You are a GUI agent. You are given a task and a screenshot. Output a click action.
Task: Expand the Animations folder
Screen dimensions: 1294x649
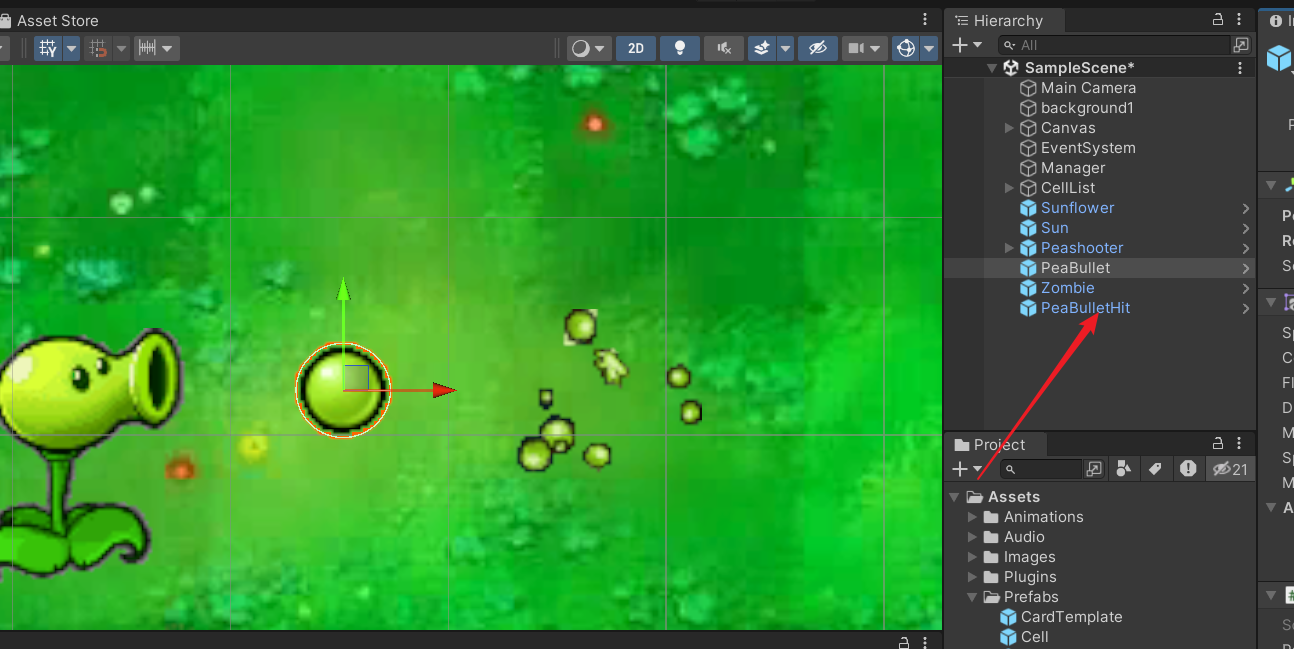pos(973,517)
